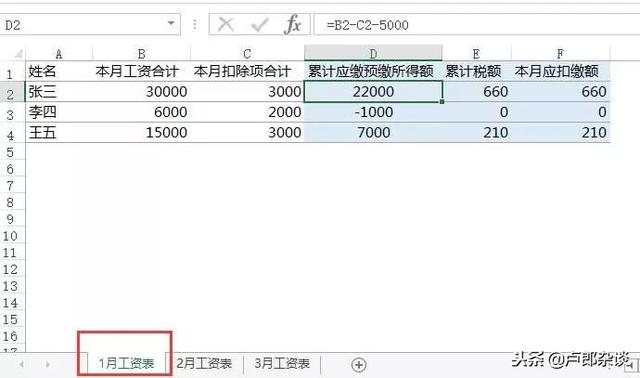Click cell with header 姓名
640x378 pixels.
coord(59,71)
